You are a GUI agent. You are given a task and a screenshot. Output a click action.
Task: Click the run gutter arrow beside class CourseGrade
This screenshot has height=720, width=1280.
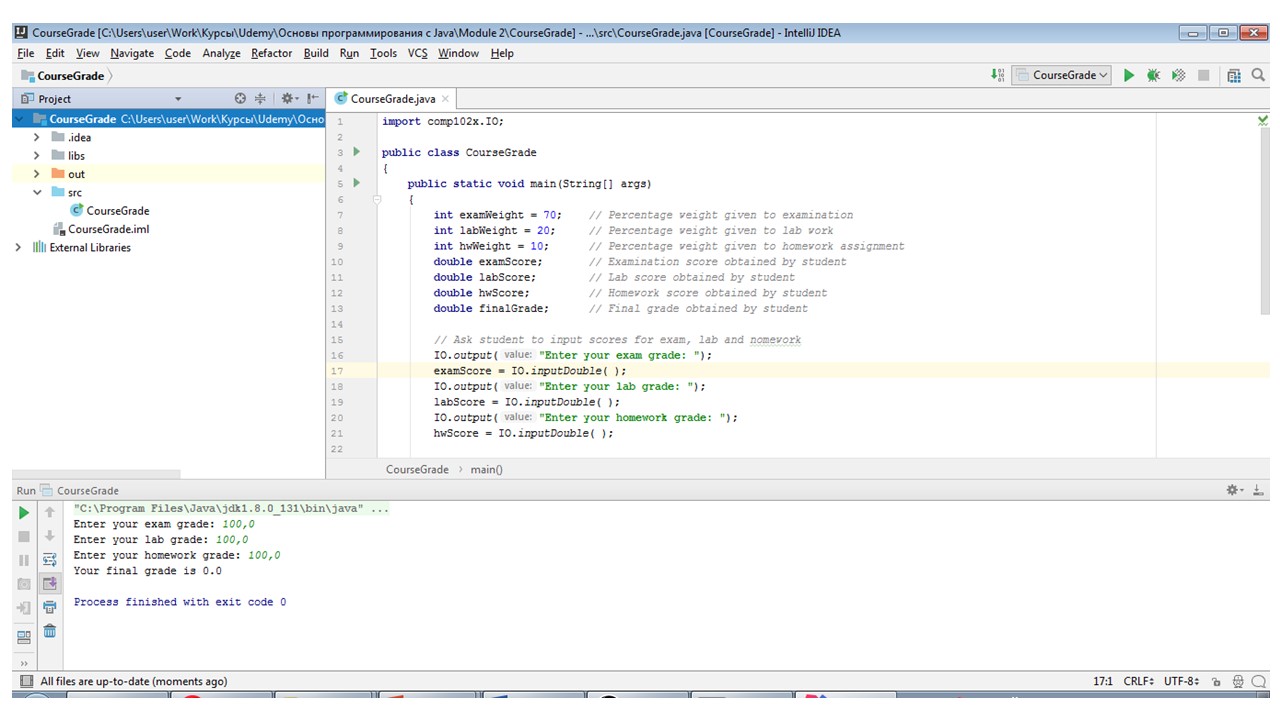(356, 152)
